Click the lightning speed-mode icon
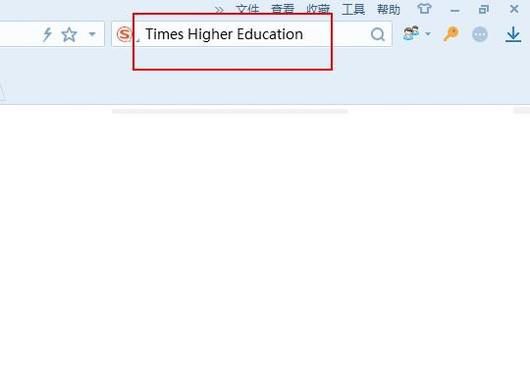This screenshot has height=373, width=530. coord(48,34)
